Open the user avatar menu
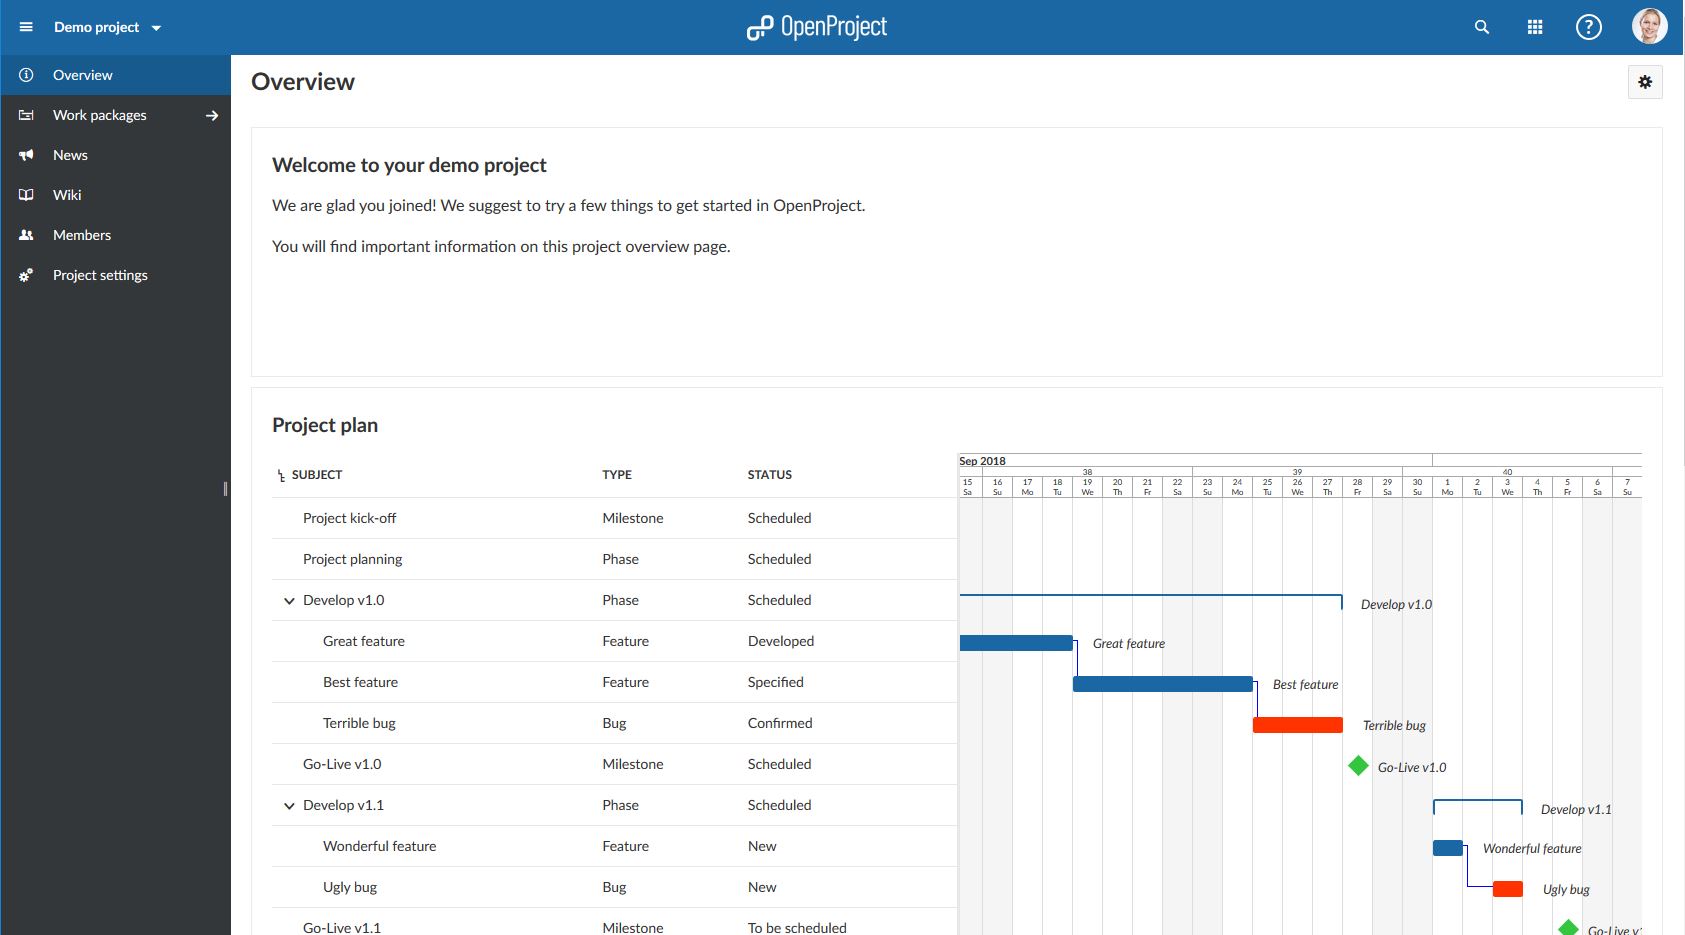Image resolution: width=1685 pixels, height=935 pixels. coord(1649,27)
